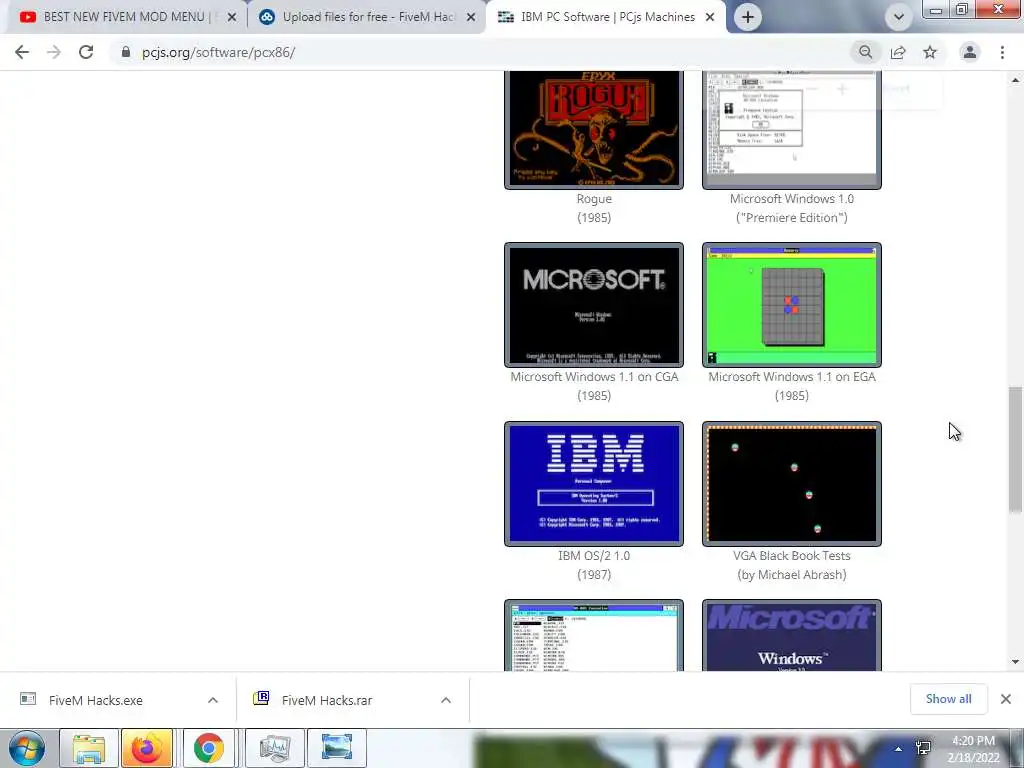Show hidden system tray icons
Viewport: 1024px width, 768px height.
pos(899,749)
